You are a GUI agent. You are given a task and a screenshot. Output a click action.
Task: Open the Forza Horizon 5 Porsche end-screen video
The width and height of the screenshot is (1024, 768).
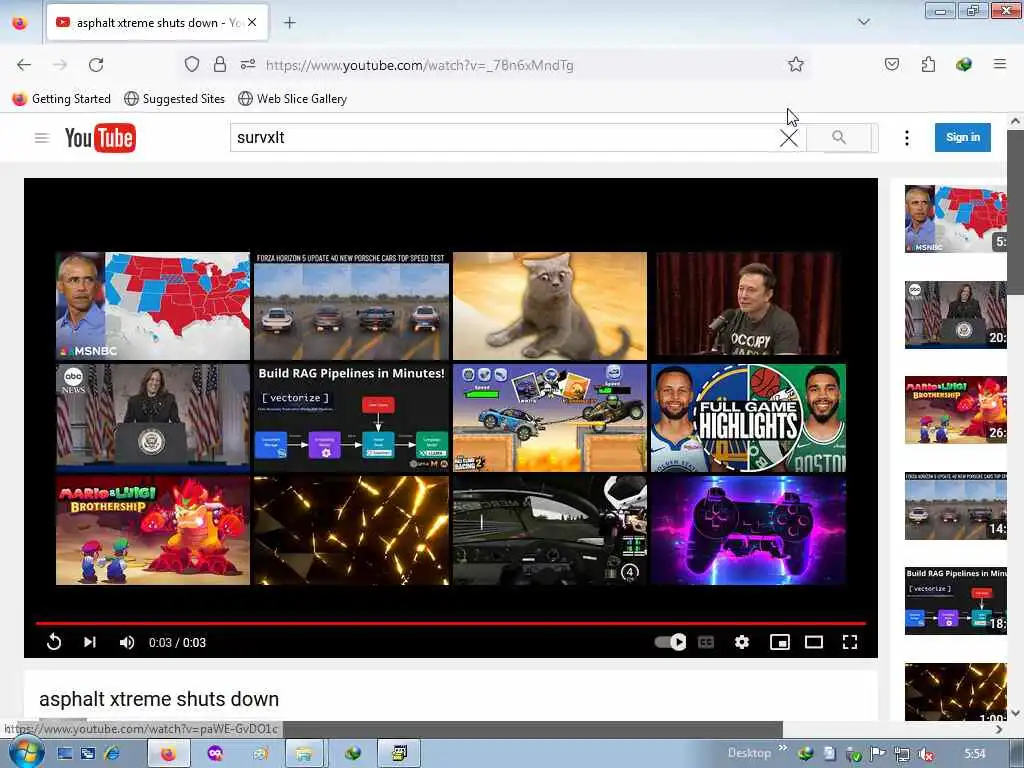[351, 306]
